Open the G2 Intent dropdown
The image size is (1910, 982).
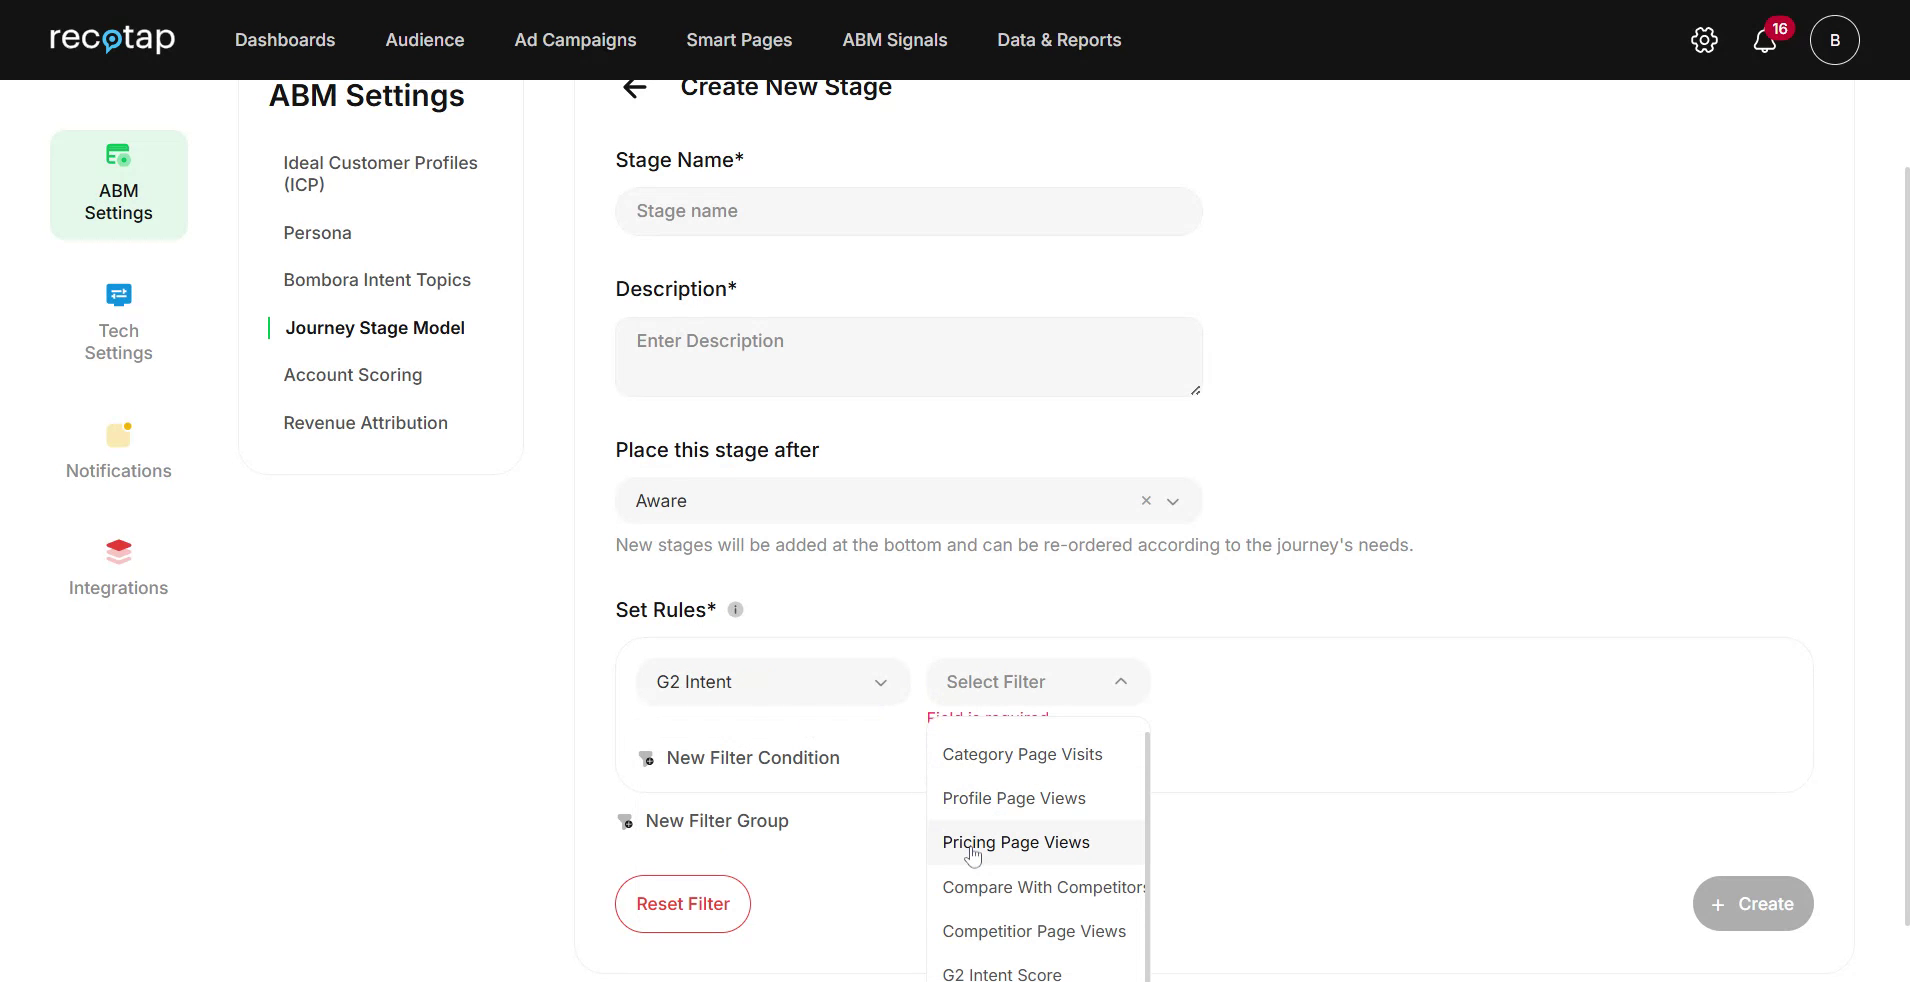(x=772, y=682)
